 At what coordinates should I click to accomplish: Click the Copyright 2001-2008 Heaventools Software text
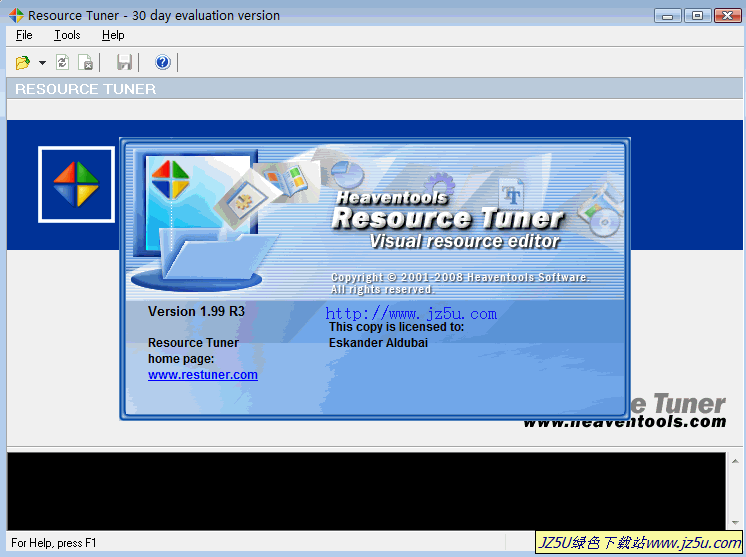460,277
